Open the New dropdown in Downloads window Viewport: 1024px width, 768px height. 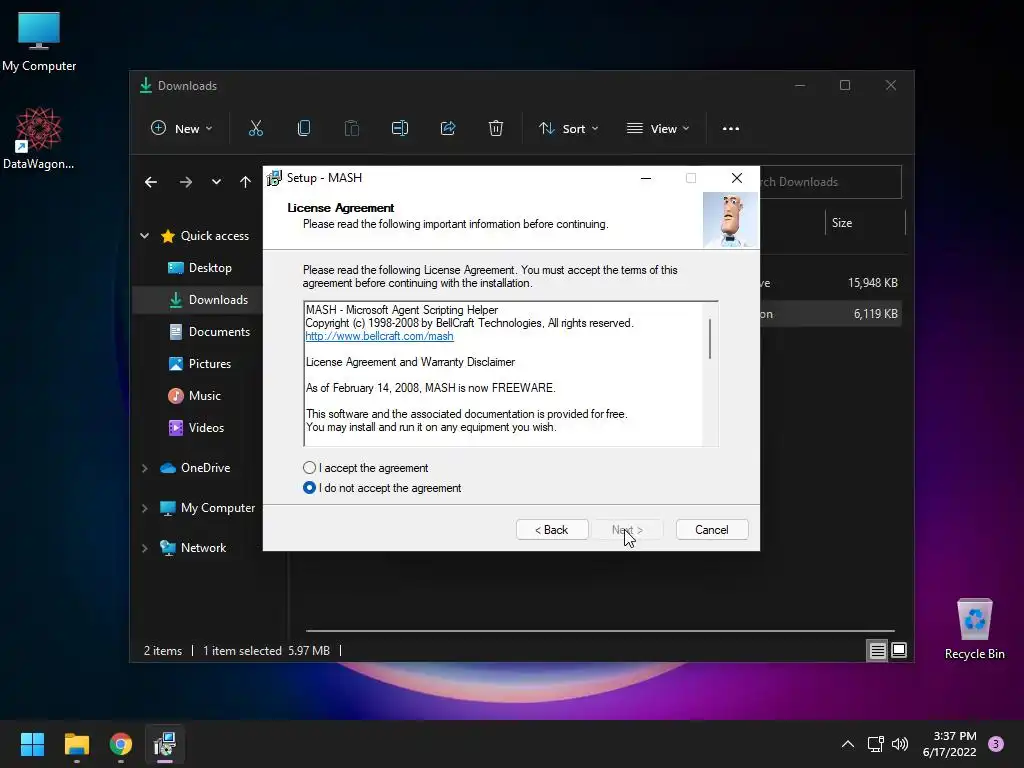coord(182,129)
